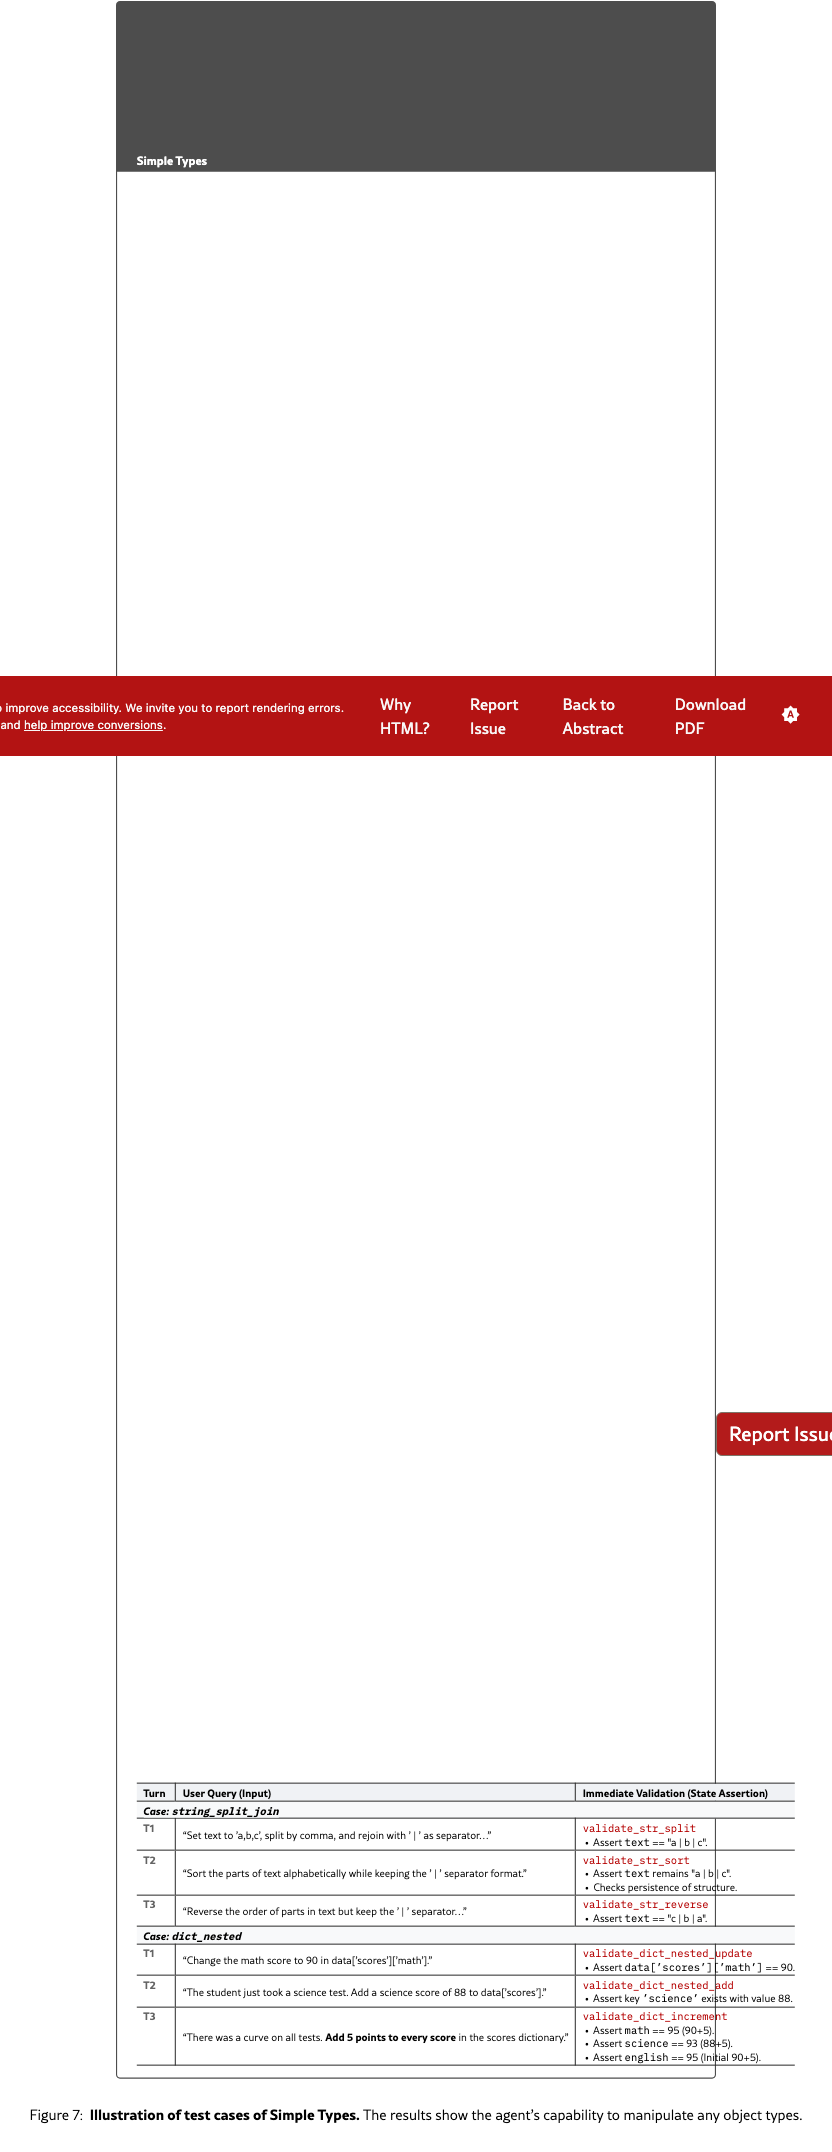Click "Immediate Validation (State Assertion)" header

675,1793
